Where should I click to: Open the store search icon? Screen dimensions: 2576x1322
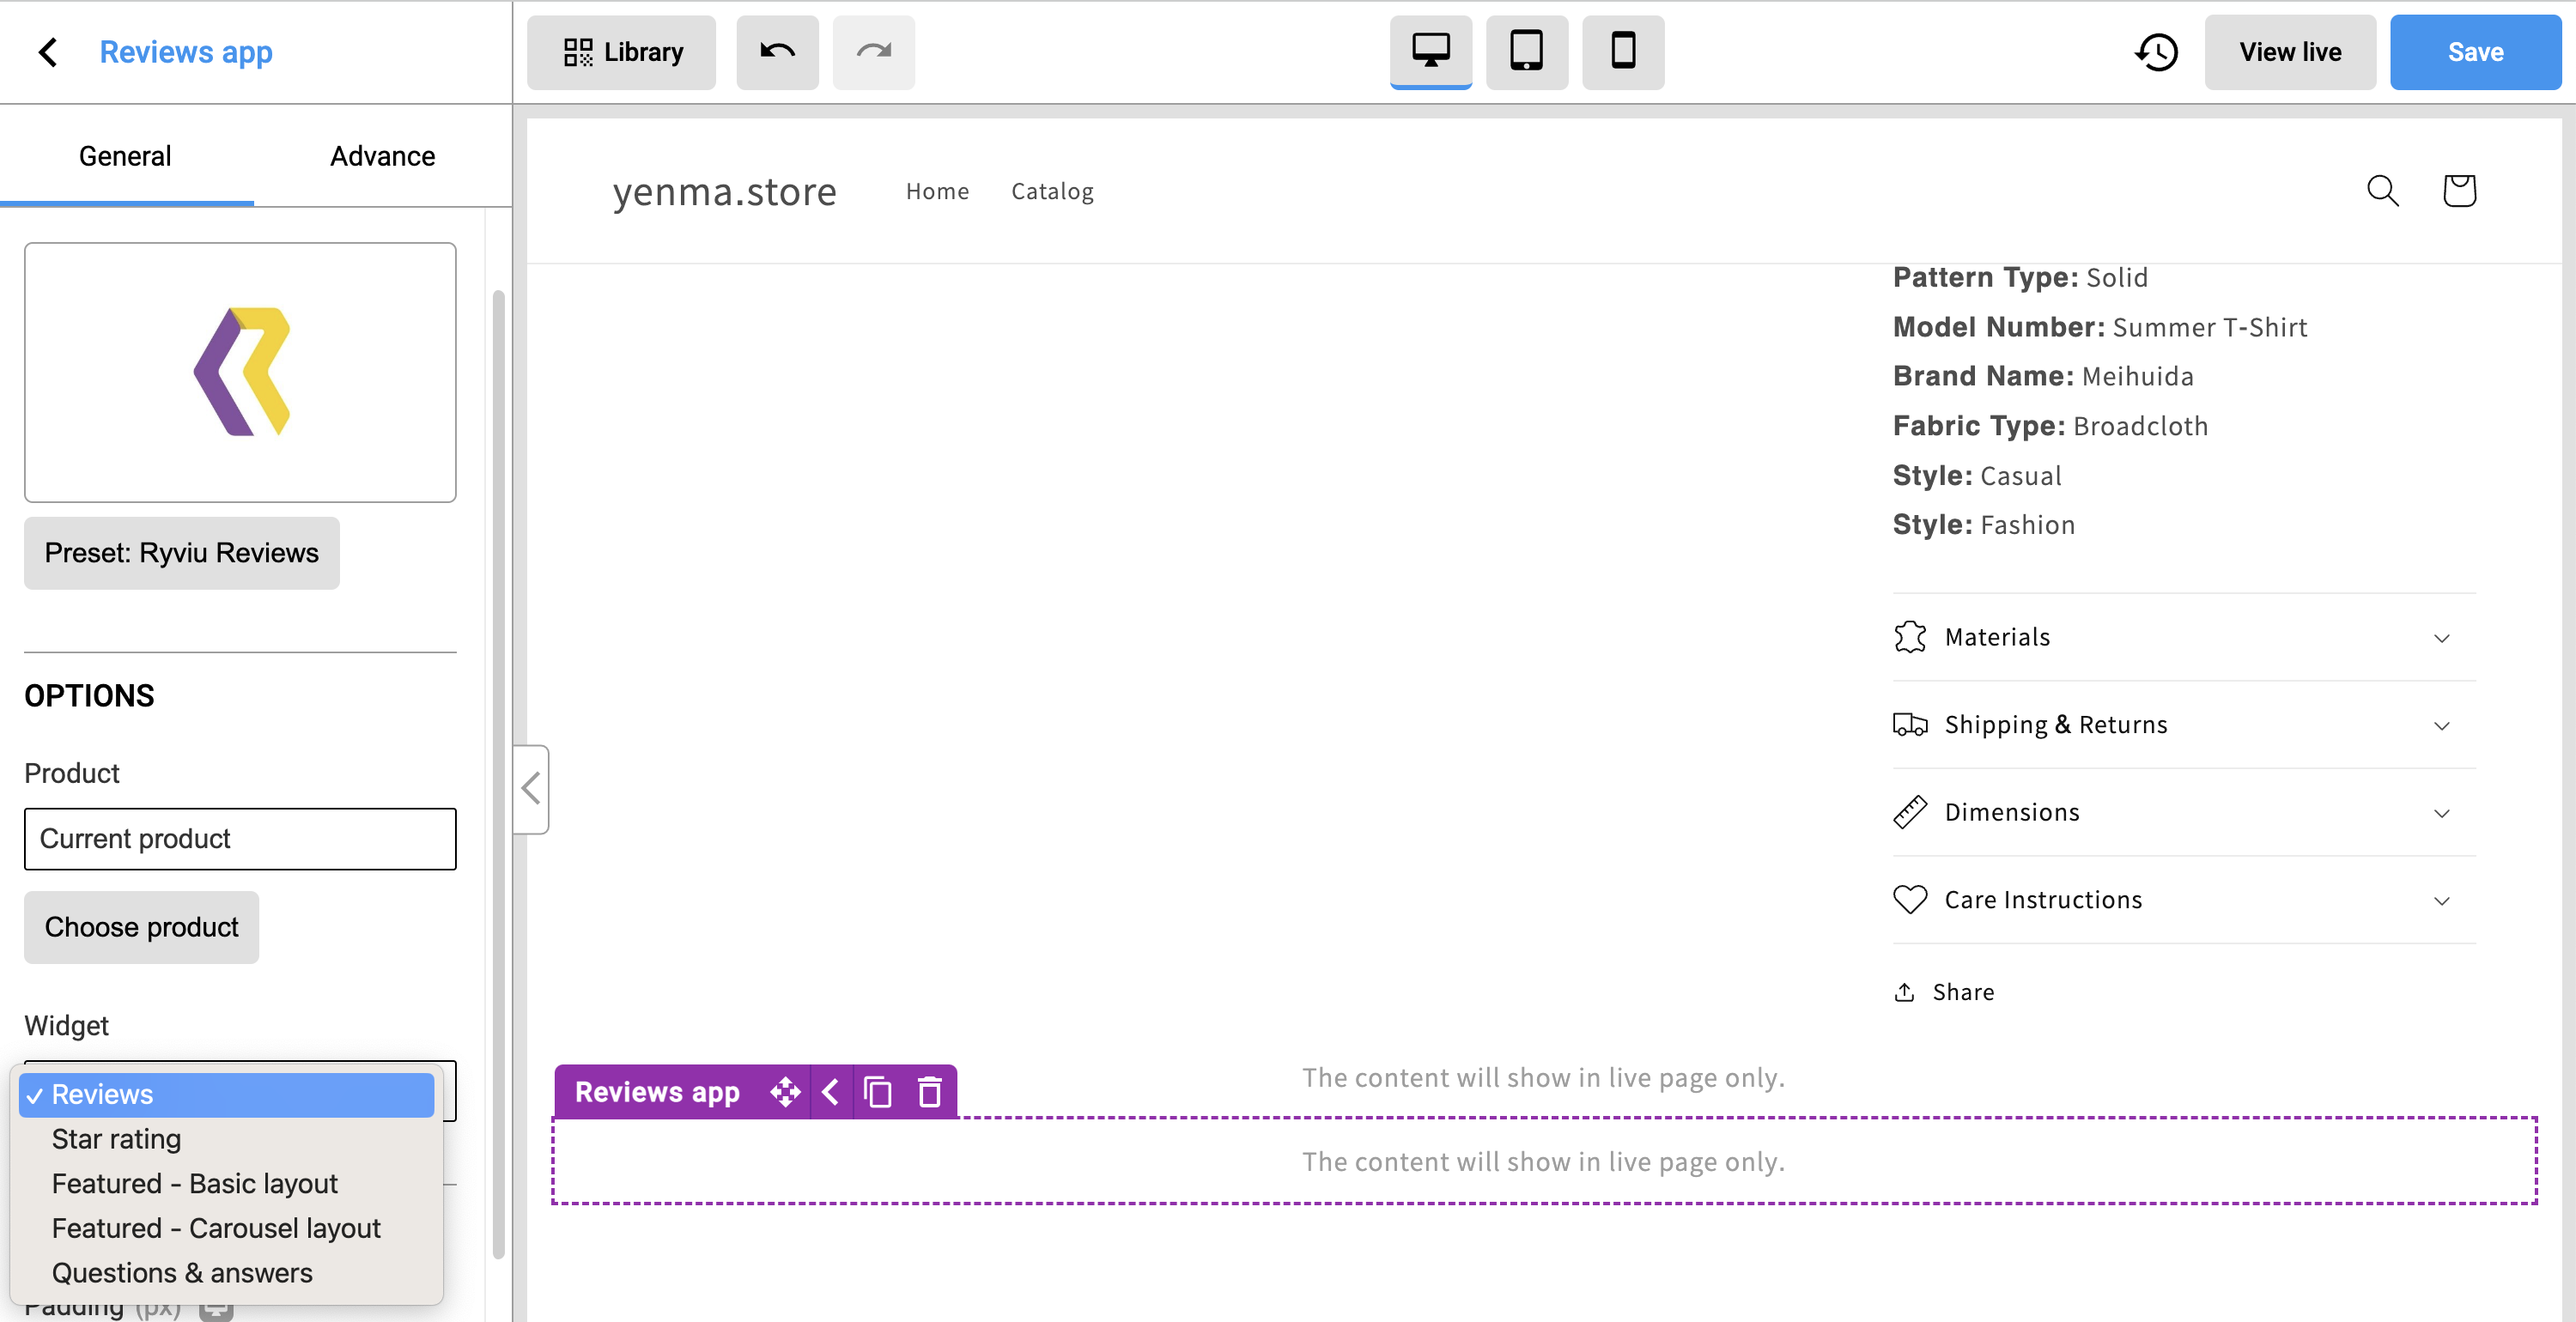coord(2382,191)
